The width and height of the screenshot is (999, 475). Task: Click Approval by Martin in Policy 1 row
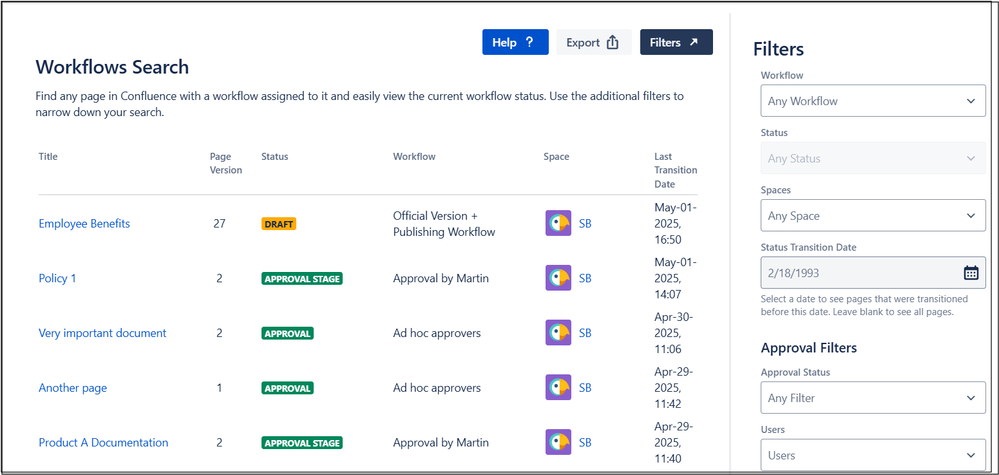coord(441,278)
